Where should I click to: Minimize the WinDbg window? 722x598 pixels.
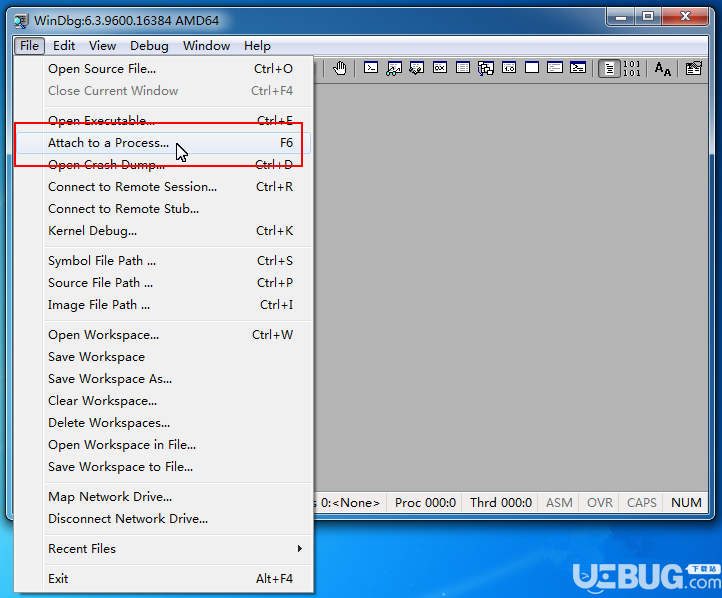[621, 17]
